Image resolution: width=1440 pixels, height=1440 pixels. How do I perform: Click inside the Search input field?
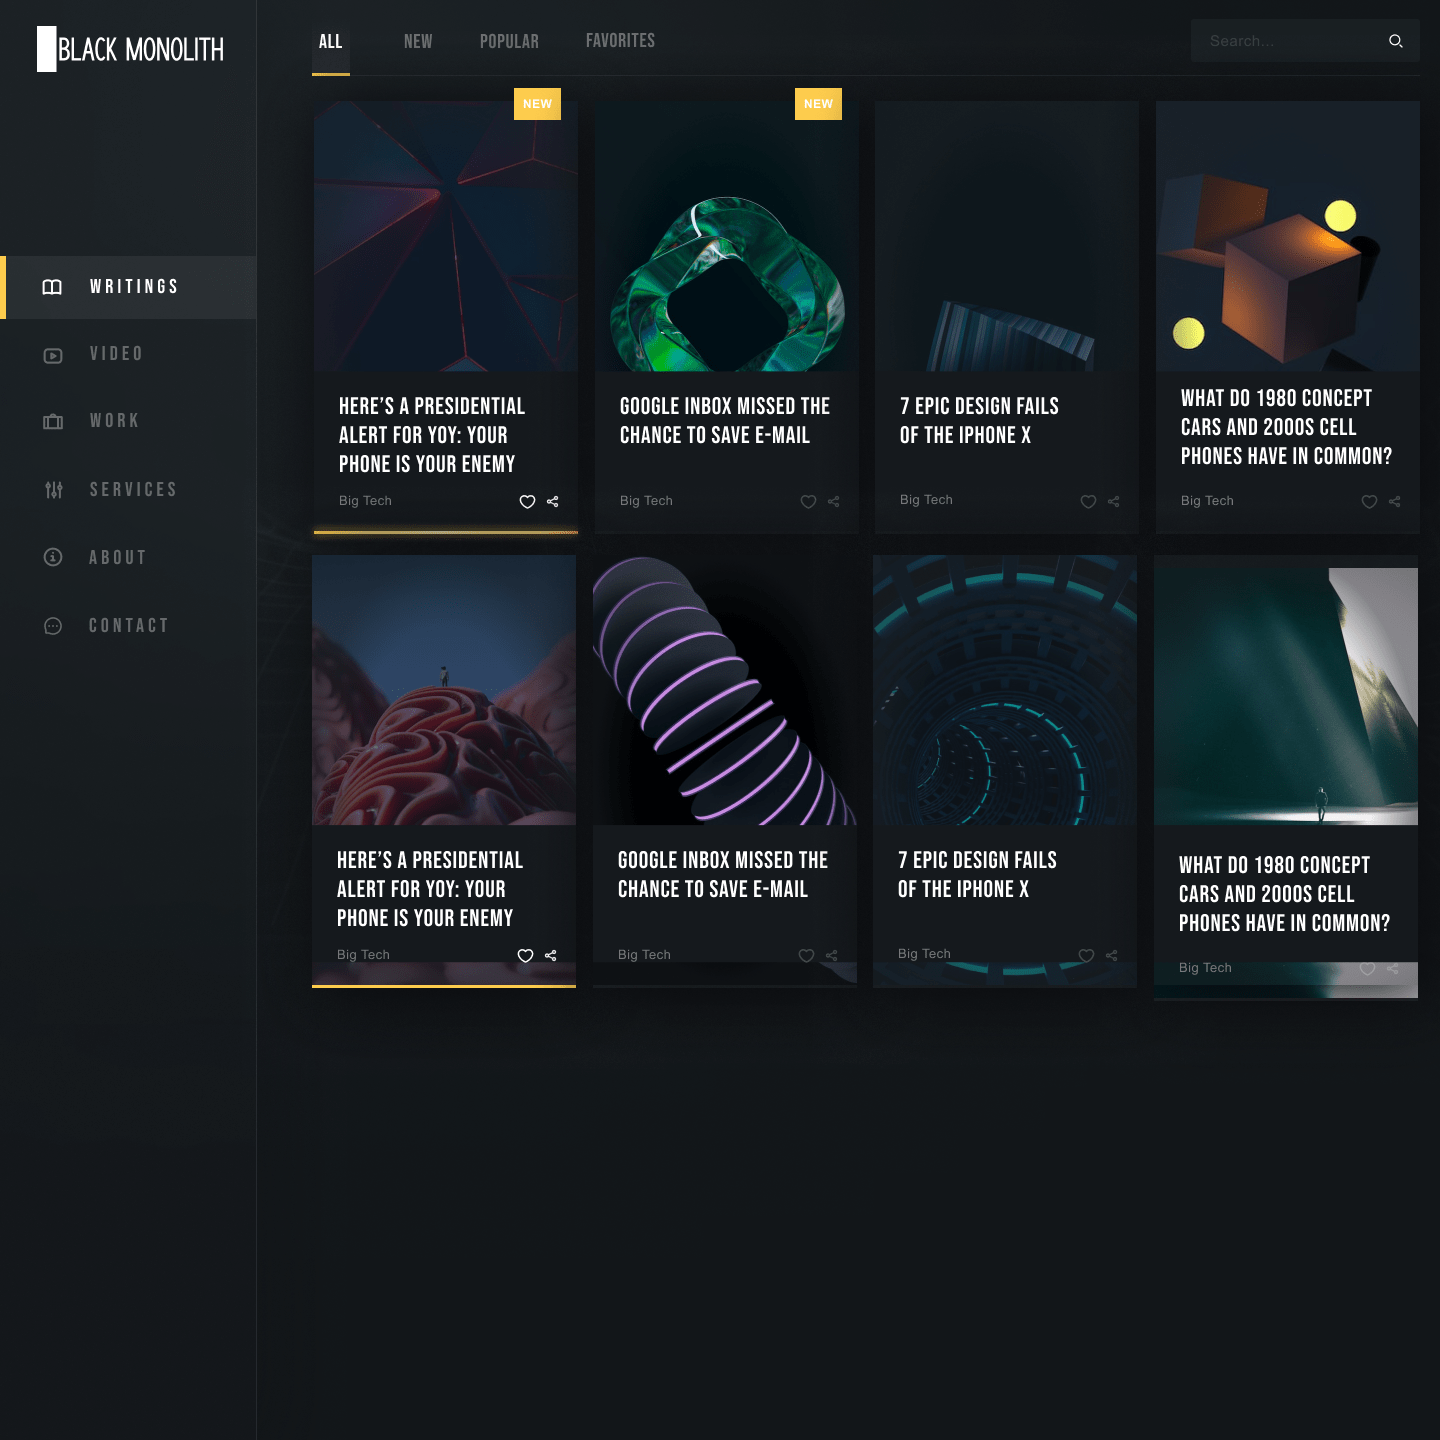click(x=1285, y=41)
